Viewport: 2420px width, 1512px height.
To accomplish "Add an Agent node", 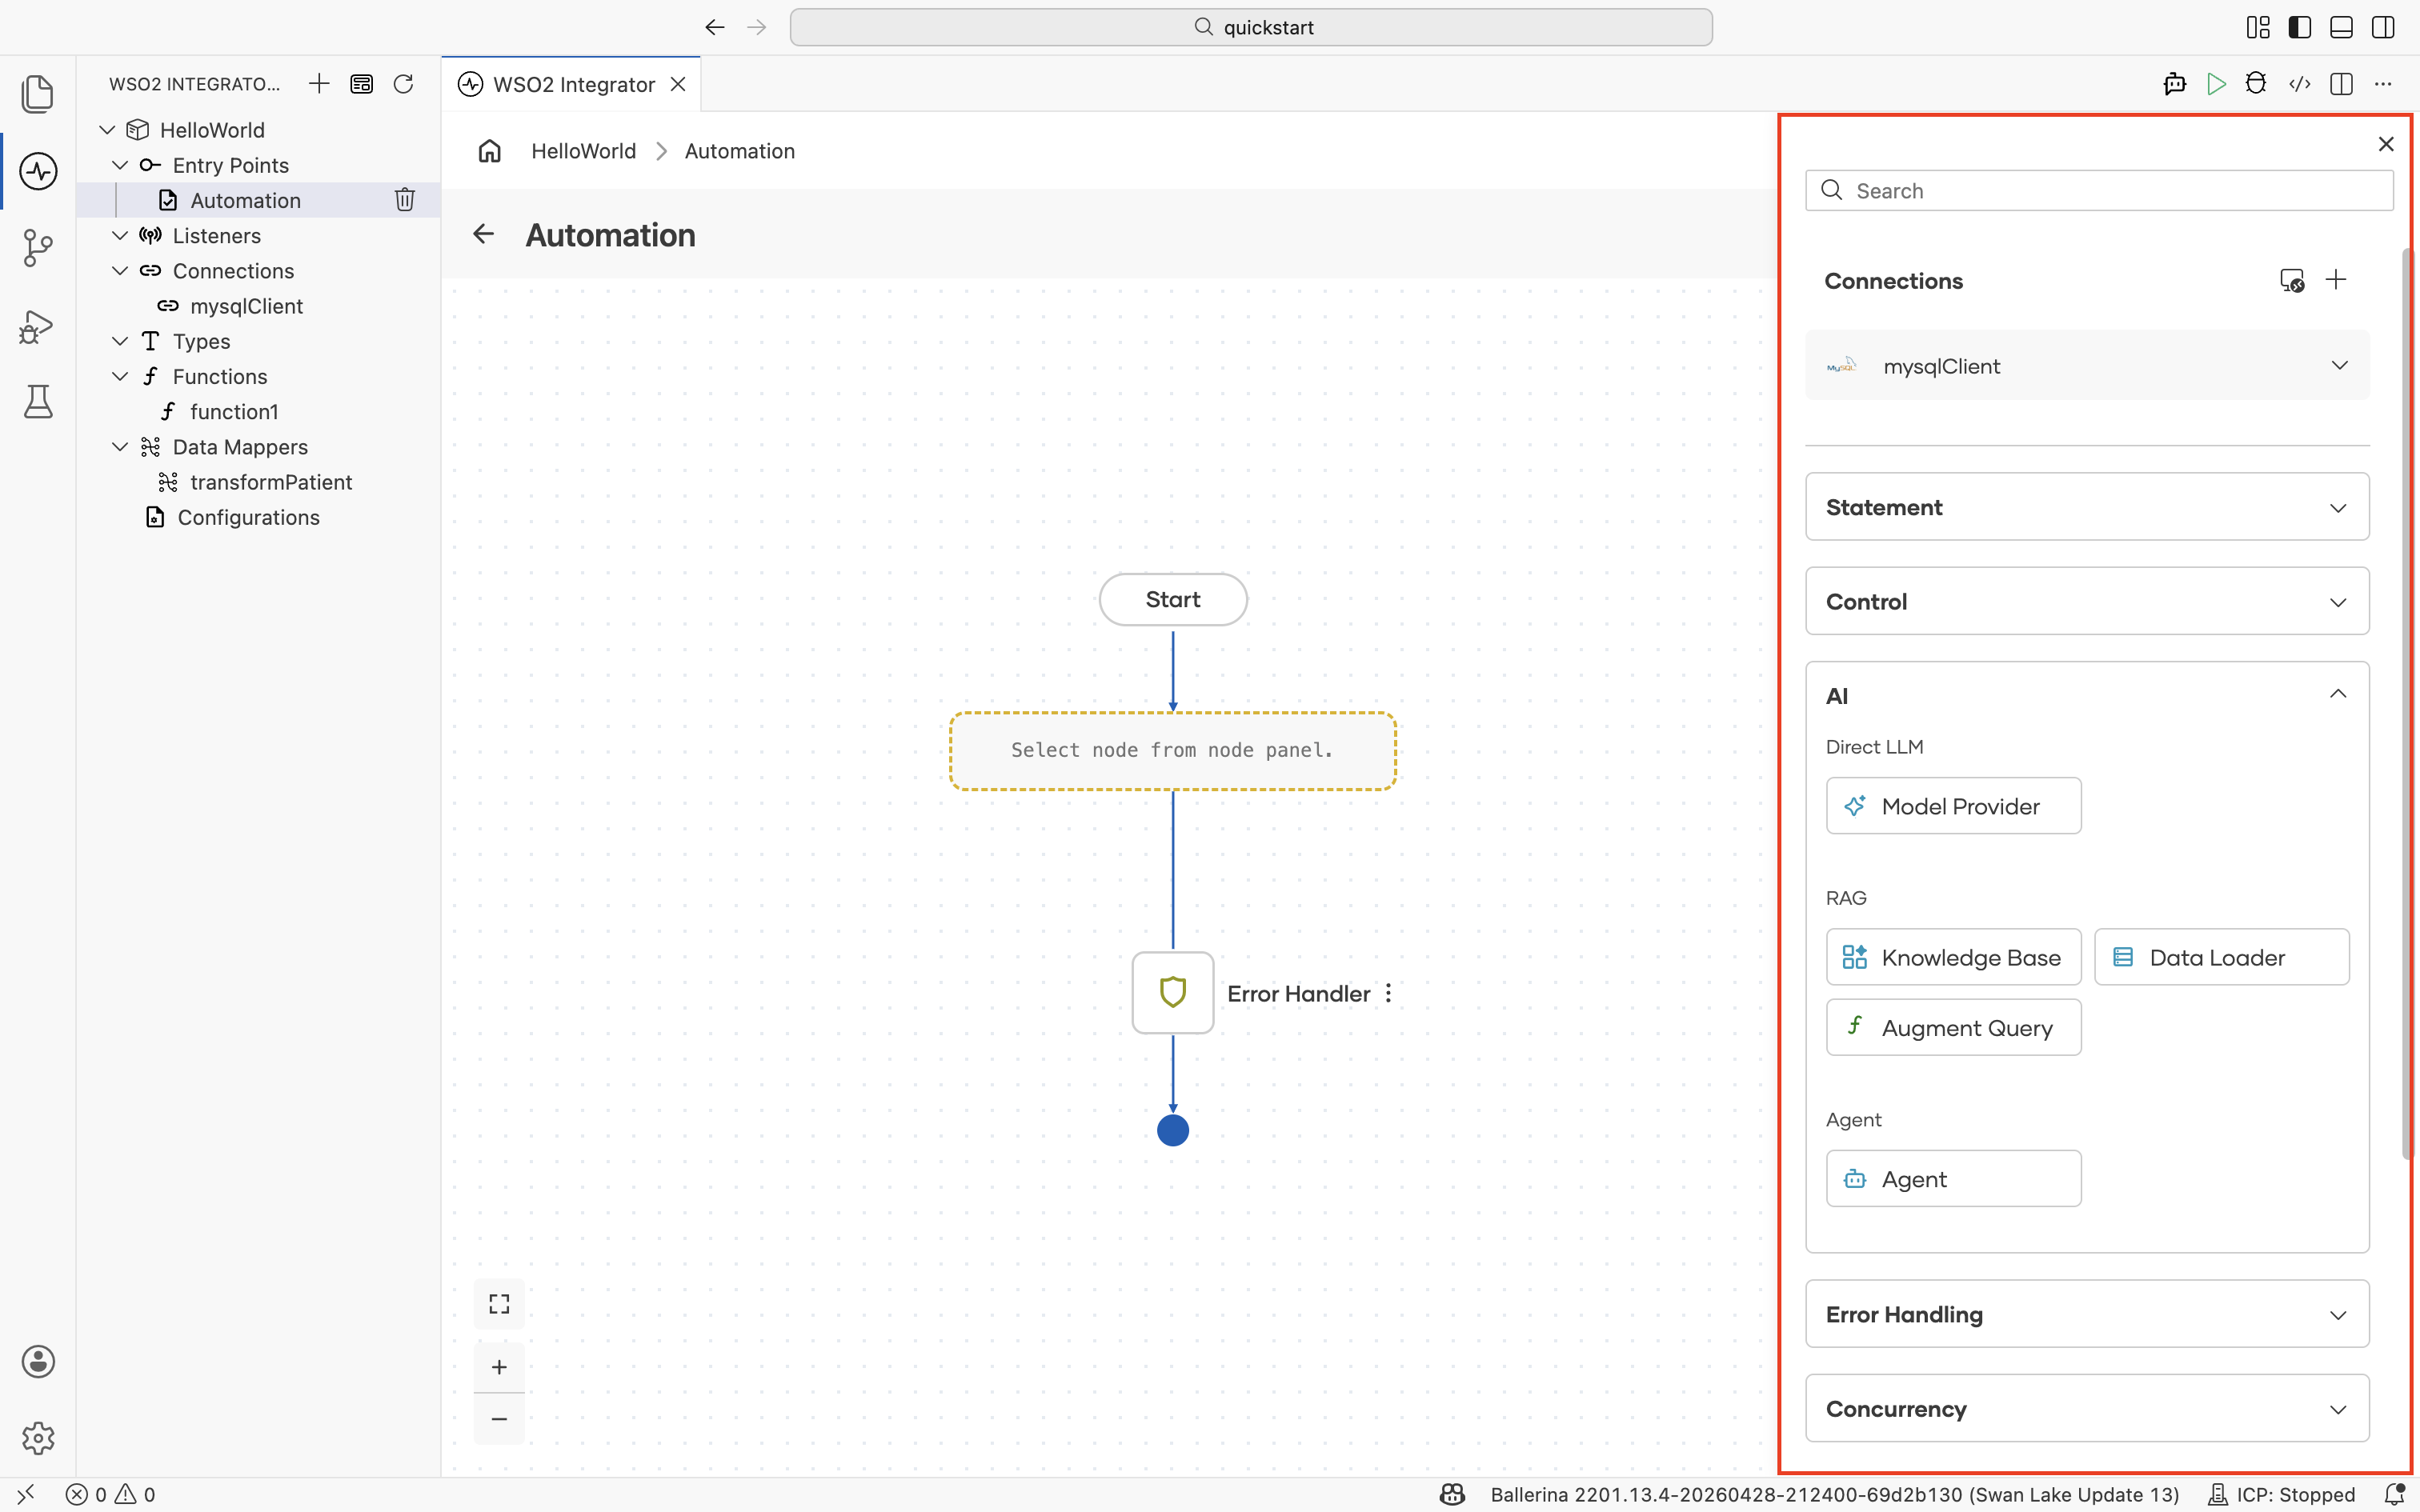I will (1953, 1178).
